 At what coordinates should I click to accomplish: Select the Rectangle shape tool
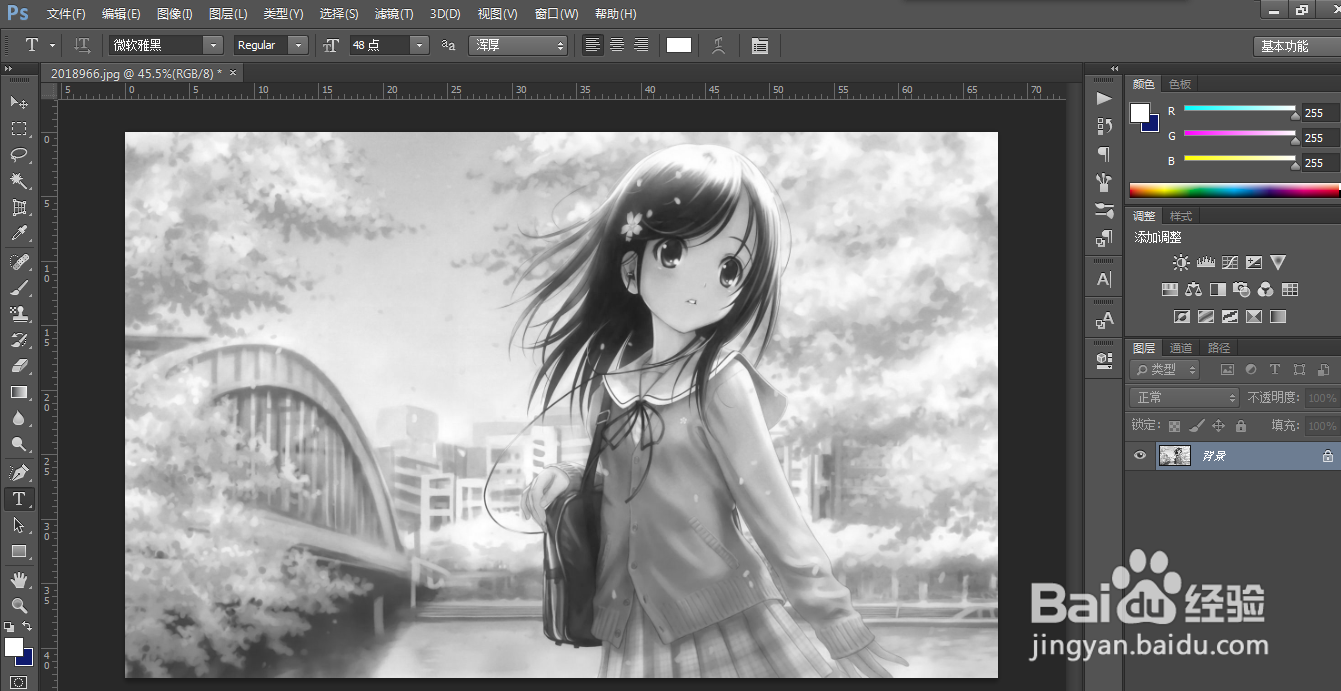[19, 551]
